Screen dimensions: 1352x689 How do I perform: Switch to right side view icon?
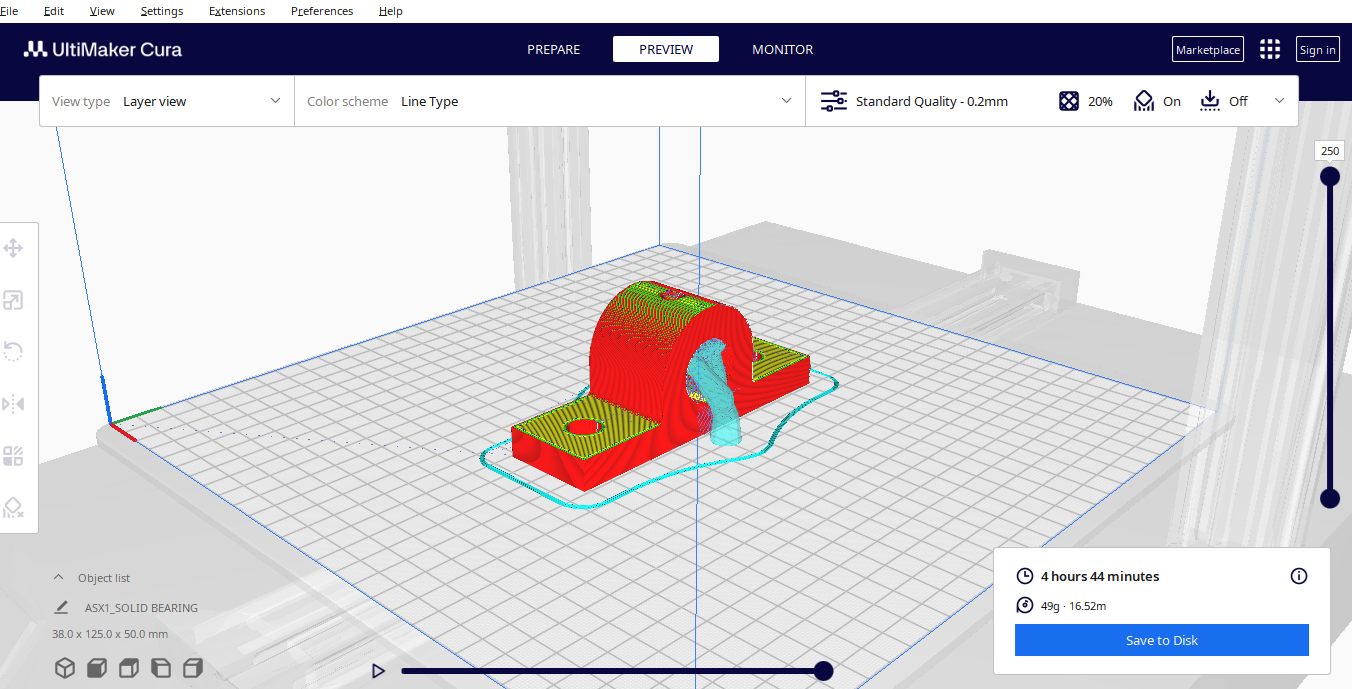(x=193, y=668)
